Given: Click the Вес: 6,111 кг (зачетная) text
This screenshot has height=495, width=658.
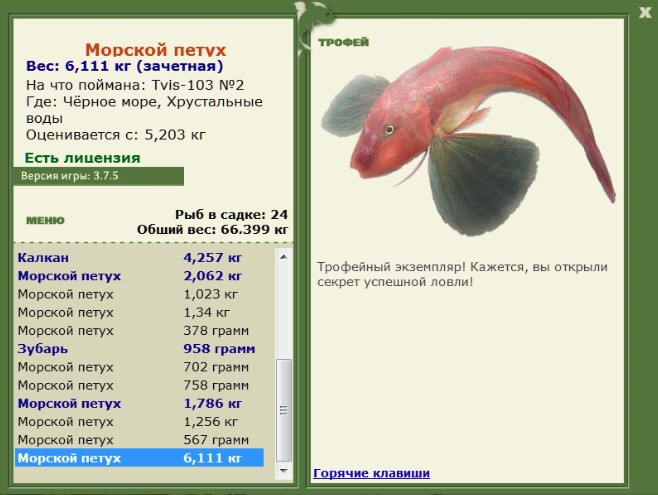Looking at the screenshot, I should pos(125,66).
